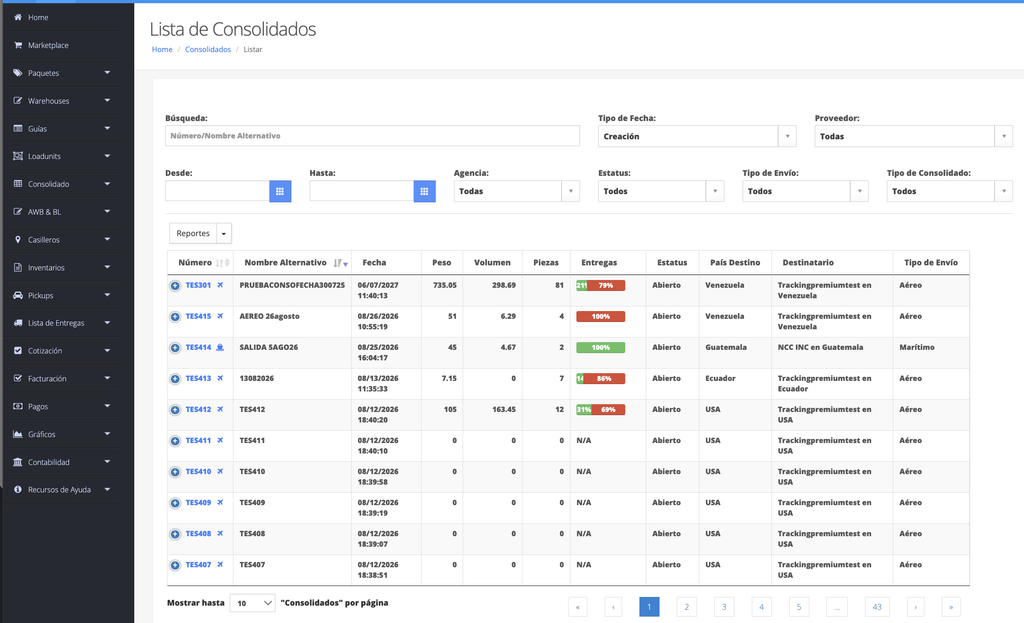The width and height of the screenshot is (1024, 623).
Task: Expand the Facturación sidebar menu
Action: (x=62, y=379)
